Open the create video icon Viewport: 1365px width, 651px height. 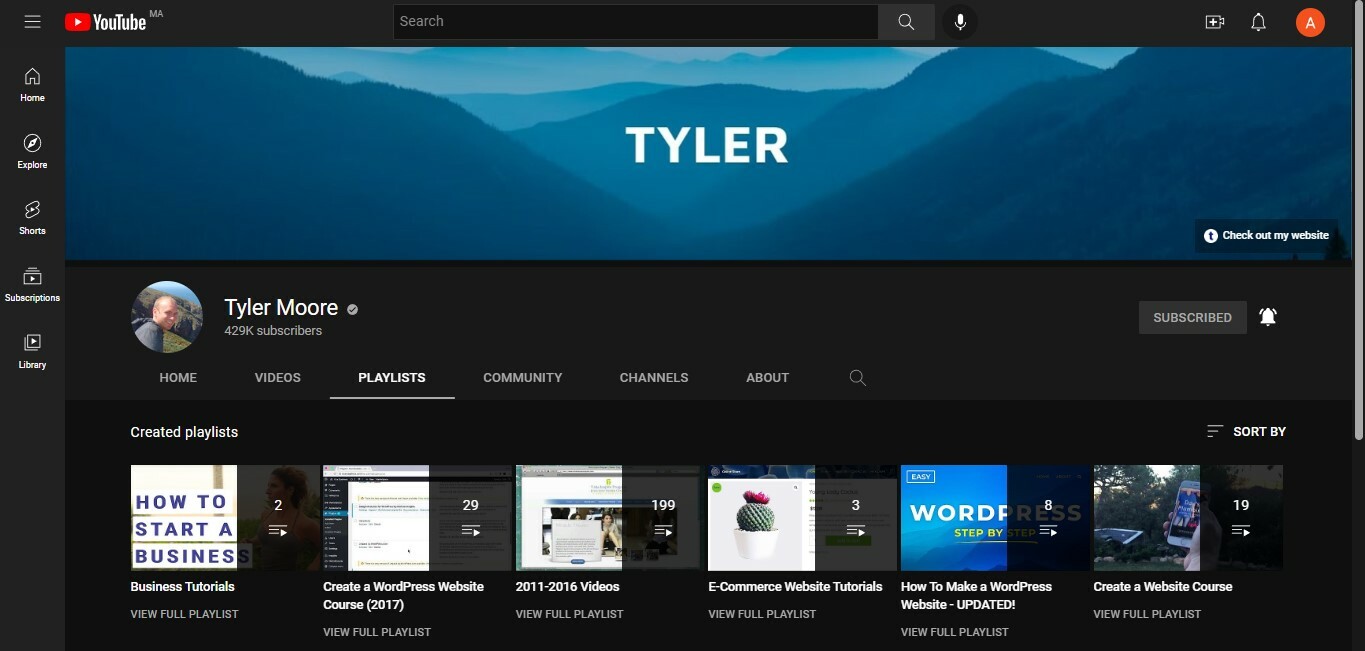click(1215, 22)
